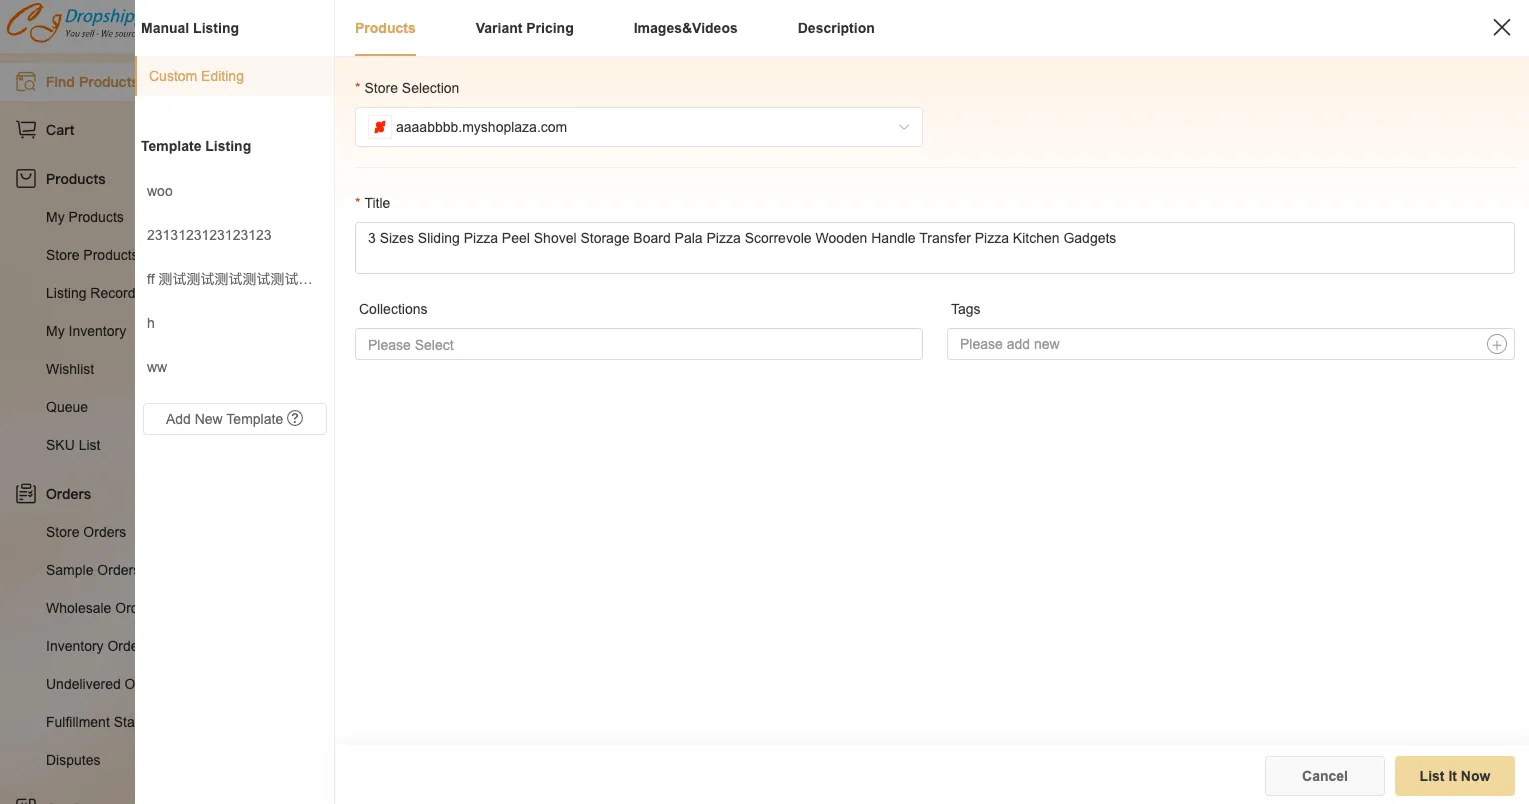Click the plus icon in Tags field
This screenshot has width=1529, height=804.
coord(1496,344)
